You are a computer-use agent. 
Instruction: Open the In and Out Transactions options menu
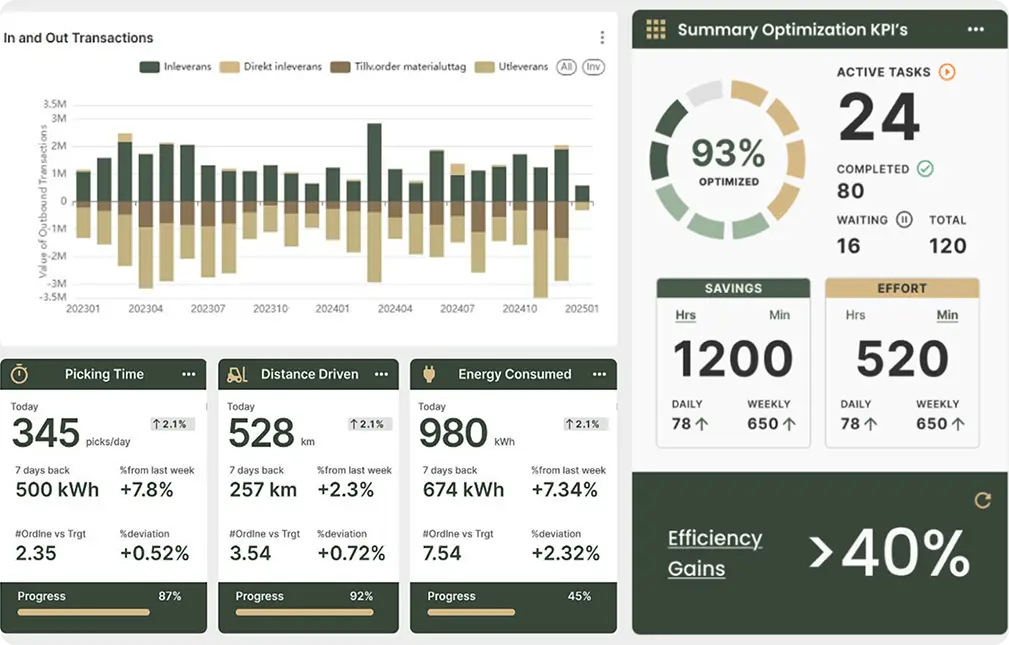(x=602, y=38)
